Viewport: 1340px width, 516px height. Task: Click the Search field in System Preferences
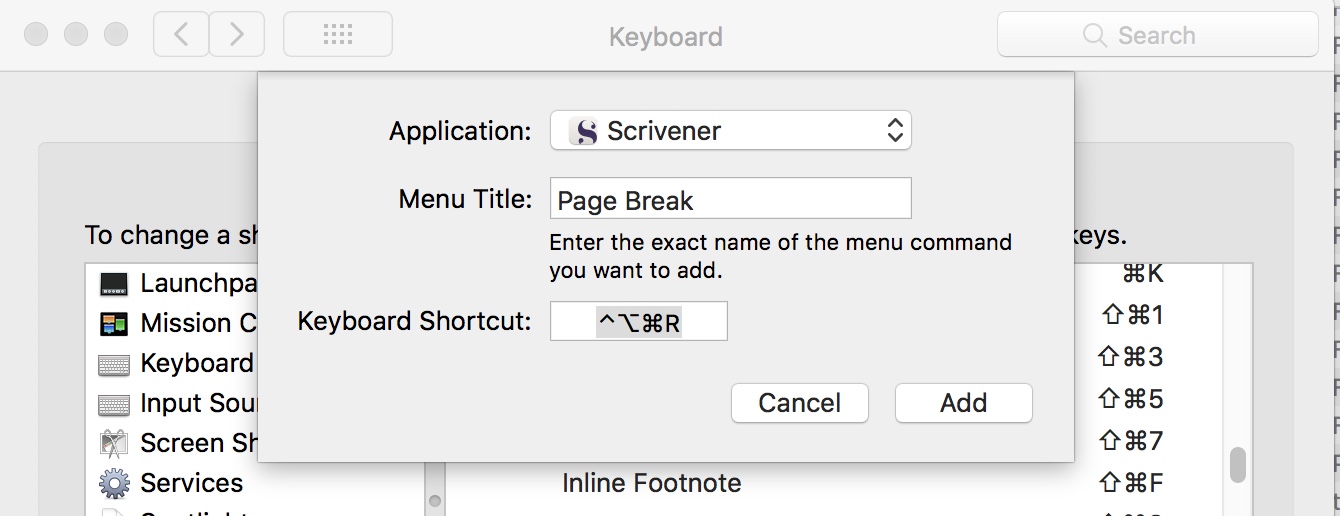1157,35
